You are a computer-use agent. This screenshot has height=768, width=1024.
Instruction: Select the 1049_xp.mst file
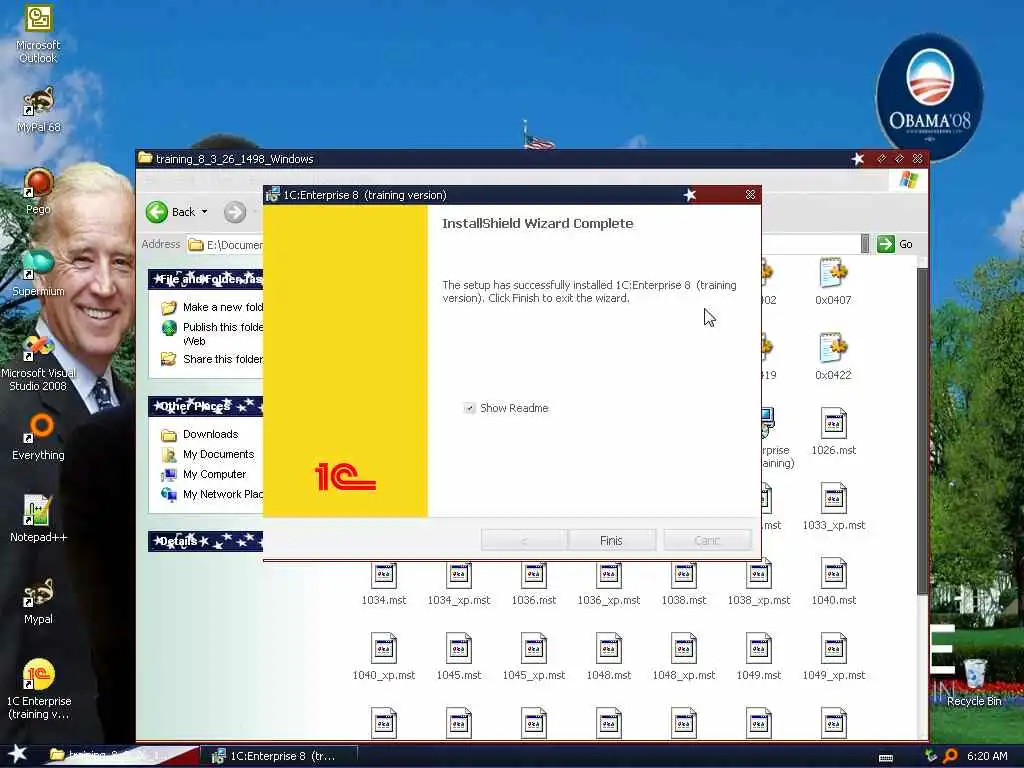833,657
